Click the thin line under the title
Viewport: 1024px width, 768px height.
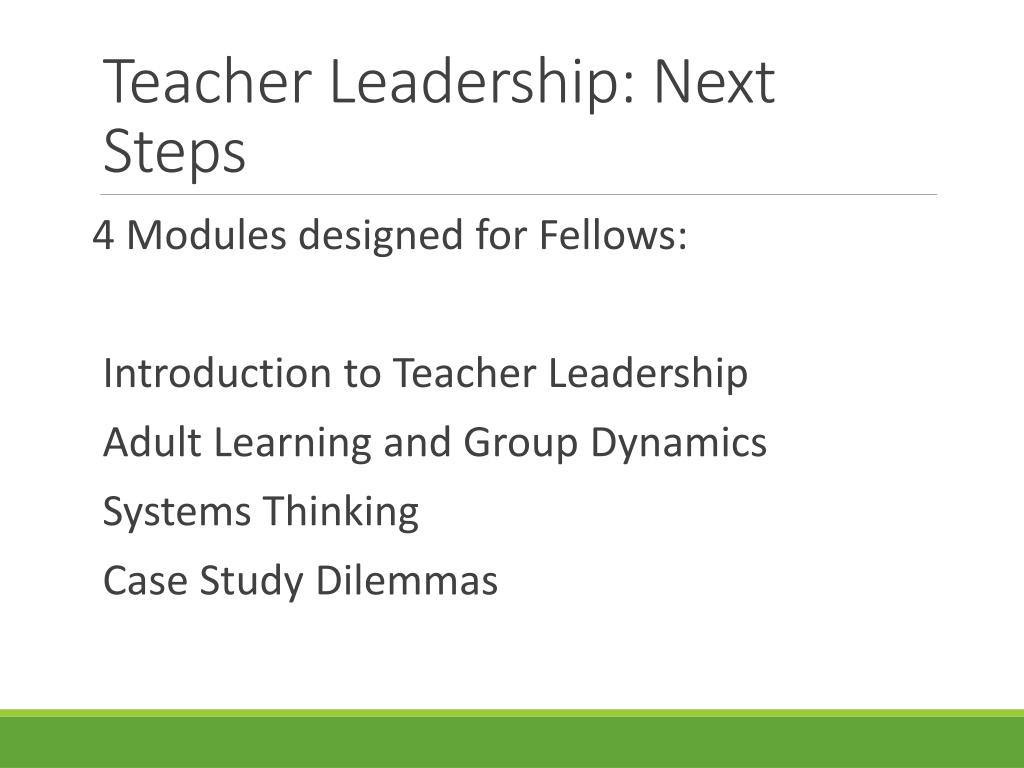519,195
